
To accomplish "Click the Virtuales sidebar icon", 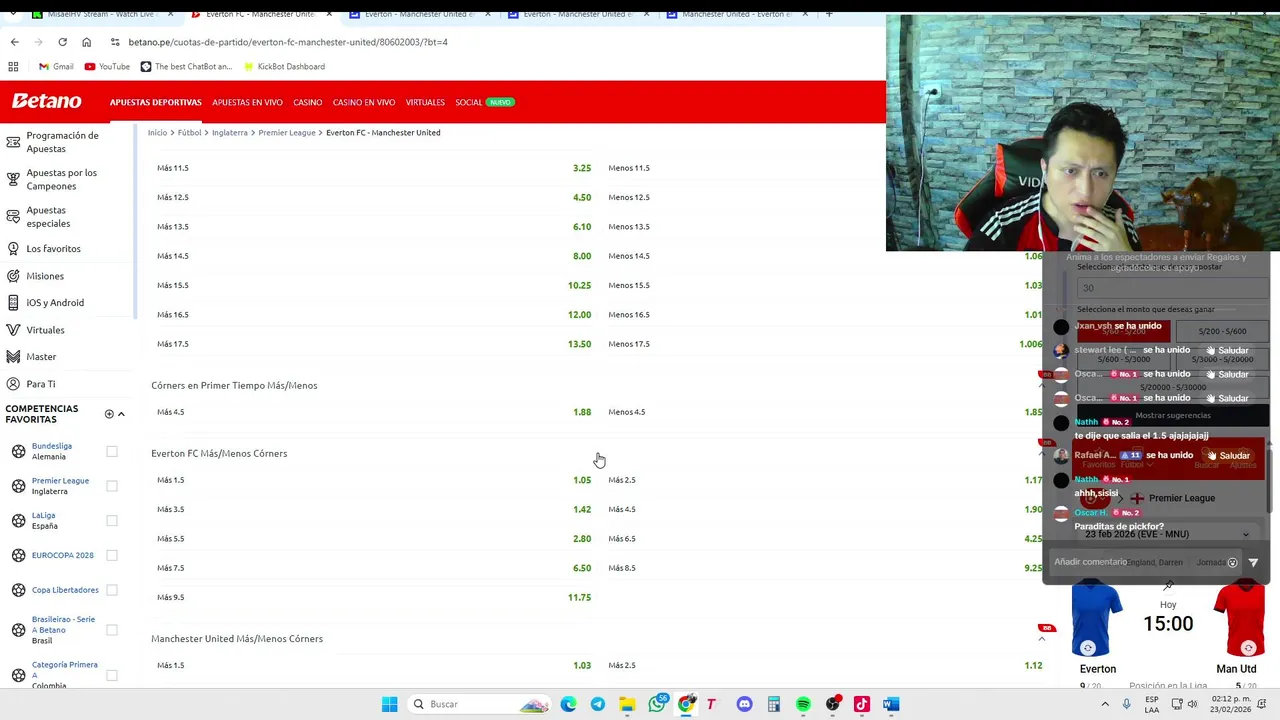I will [x=13, y=330].
